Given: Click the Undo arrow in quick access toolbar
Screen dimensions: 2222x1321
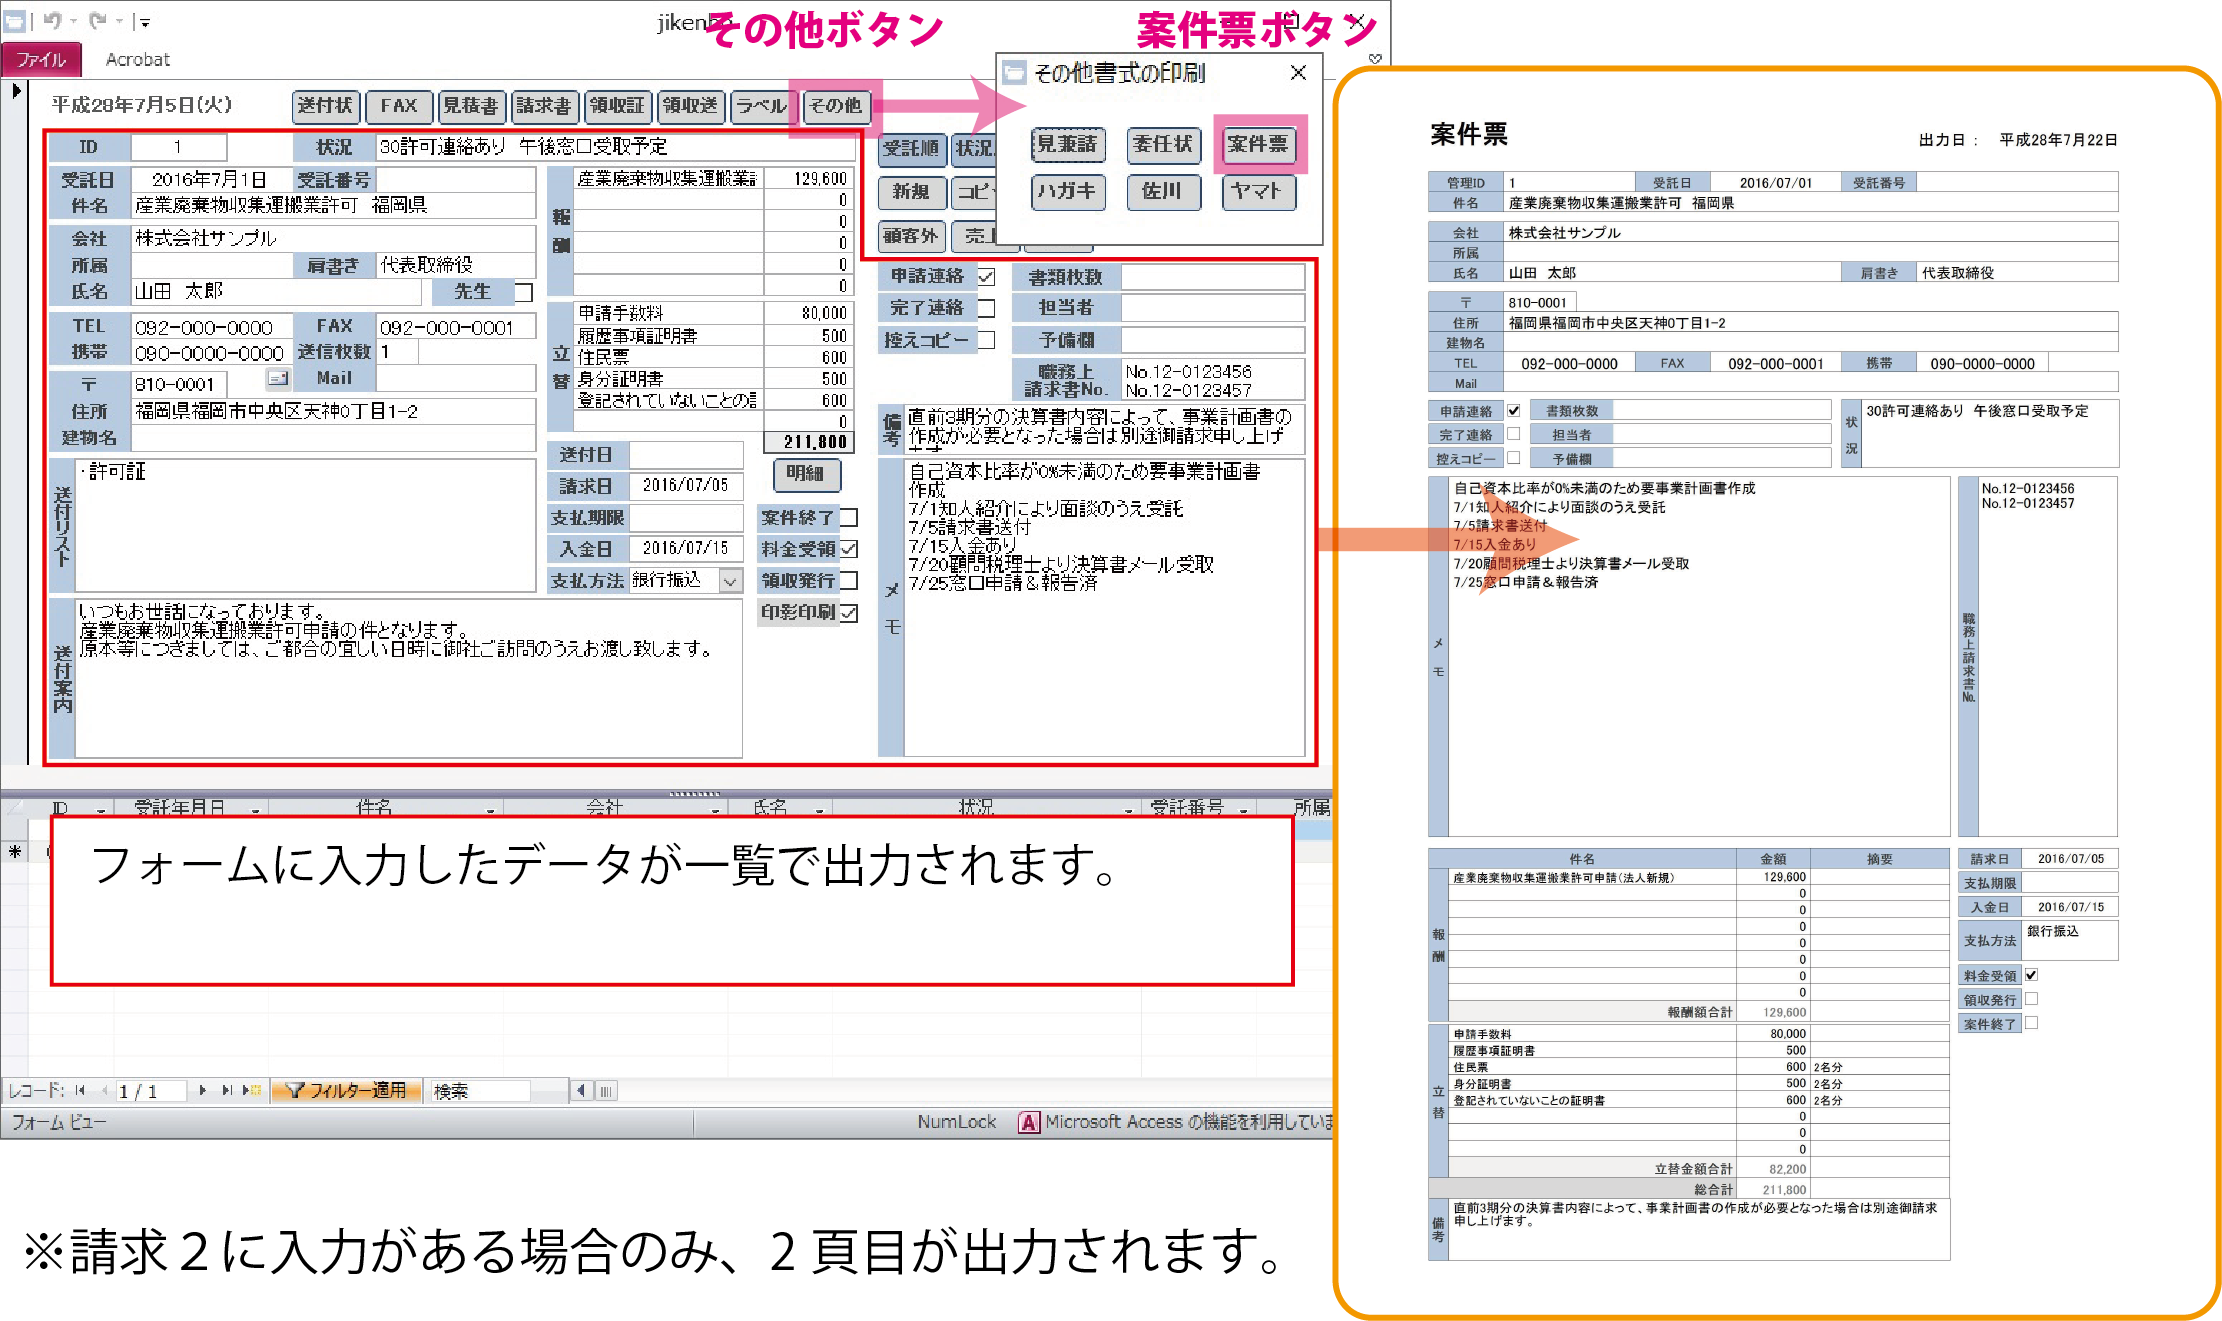Looking at the screenshot, I should pyautogui.click(x=51, y=20).
